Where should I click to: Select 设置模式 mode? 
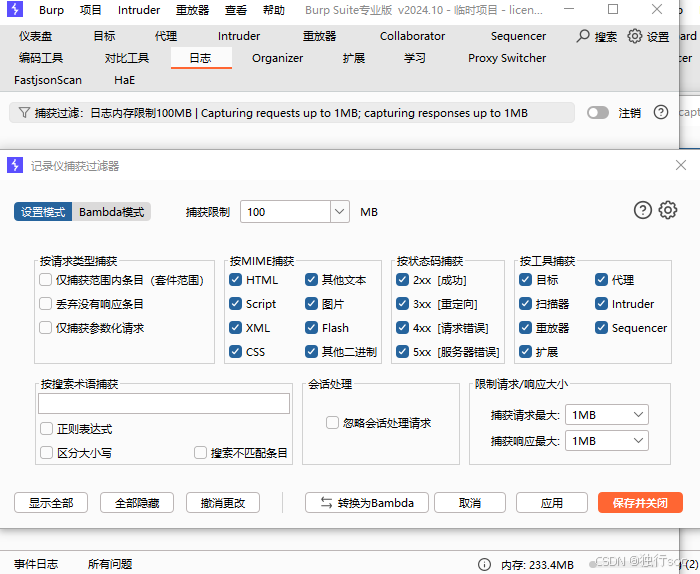coord(43,212)
